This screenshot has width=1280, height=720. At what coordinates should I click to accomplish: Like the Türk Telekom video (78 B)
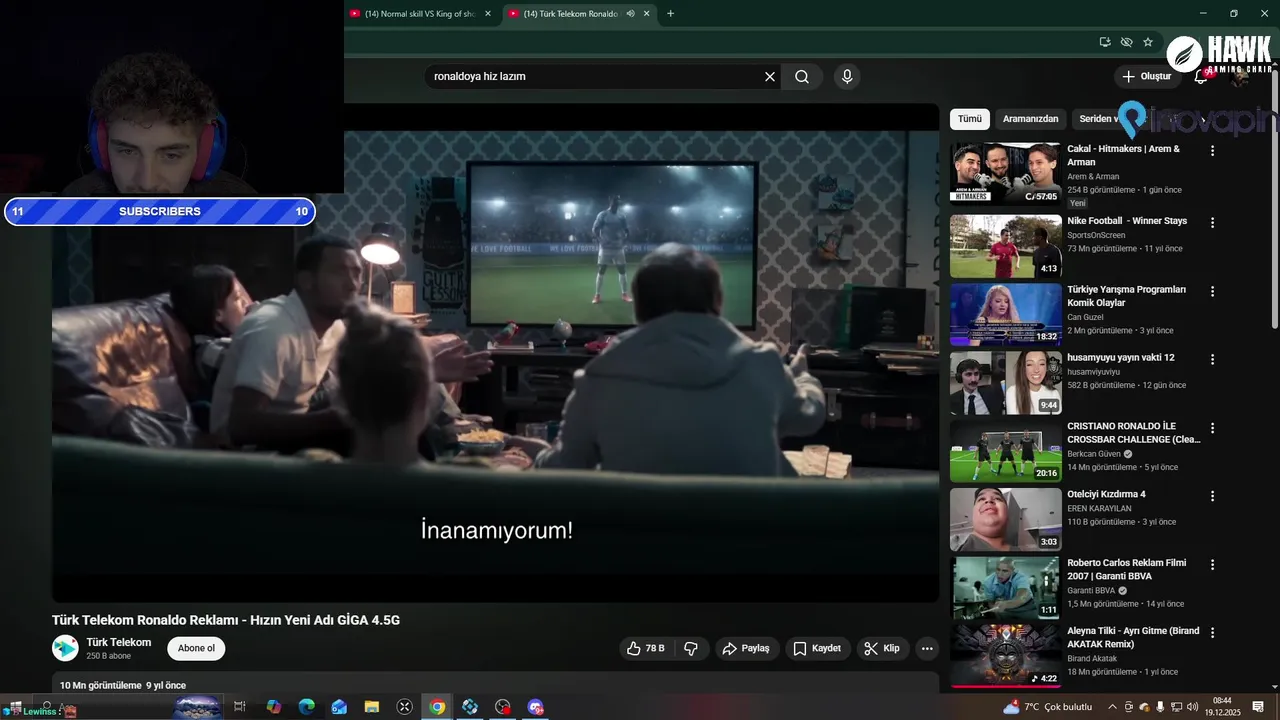pyautogui.click(x=646, y=648)
